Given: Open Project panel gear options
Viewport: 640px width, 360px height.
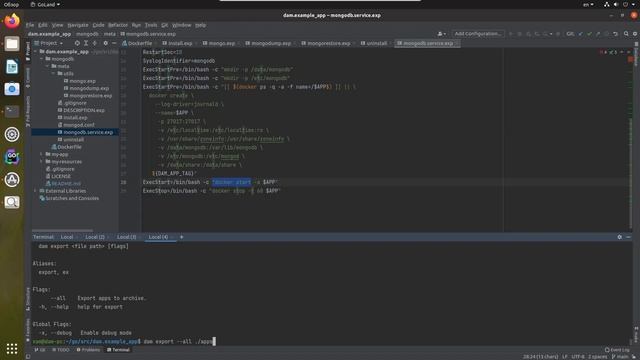Looking at the screenshot, I should (x=106, y=43).
